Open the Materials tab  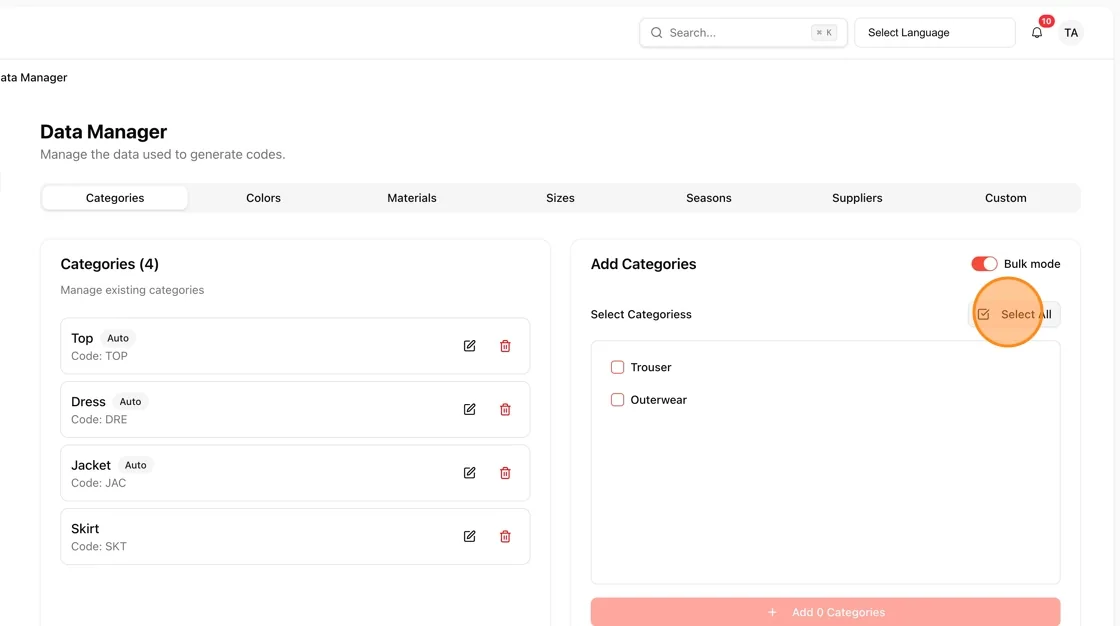[x=411, y=198]
